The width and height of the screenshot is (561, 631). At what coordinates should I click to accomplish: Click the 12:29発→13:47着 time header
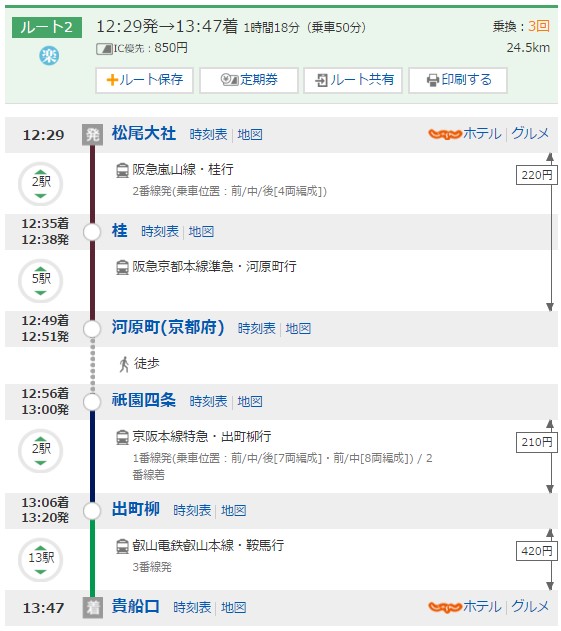167,27
